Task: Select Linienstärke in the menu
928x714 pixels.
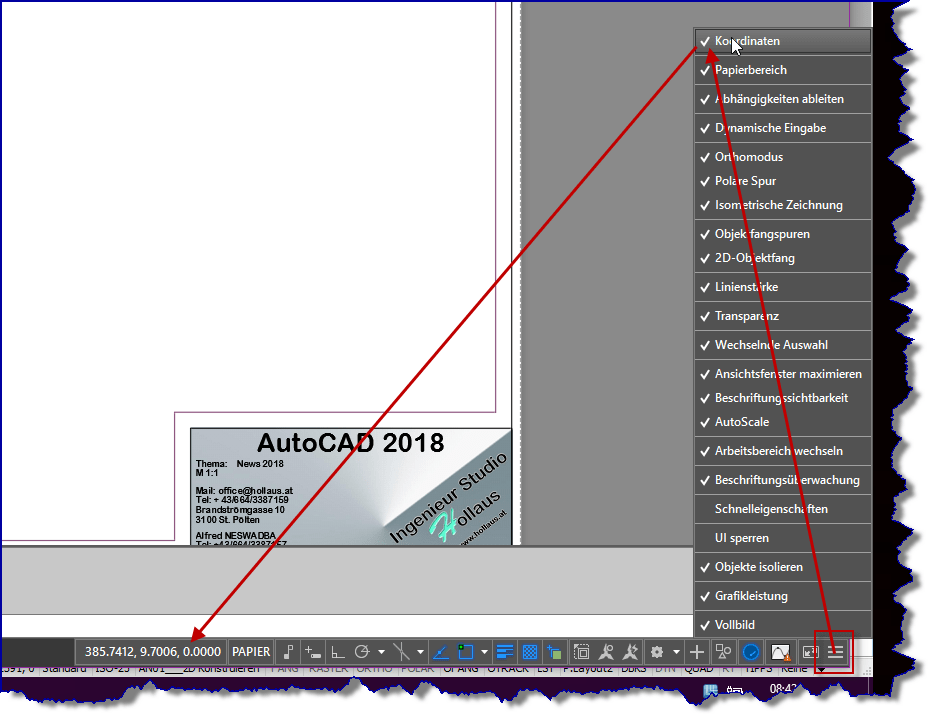Action: click(782, 287)
